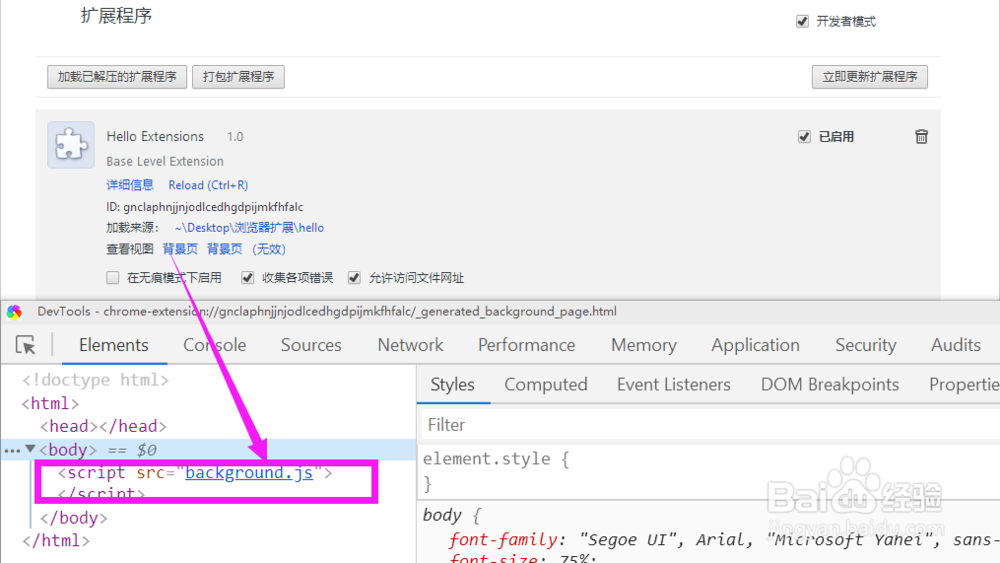Open the Console tab
Screen dimensions: 1000x563
click(214, 345)
